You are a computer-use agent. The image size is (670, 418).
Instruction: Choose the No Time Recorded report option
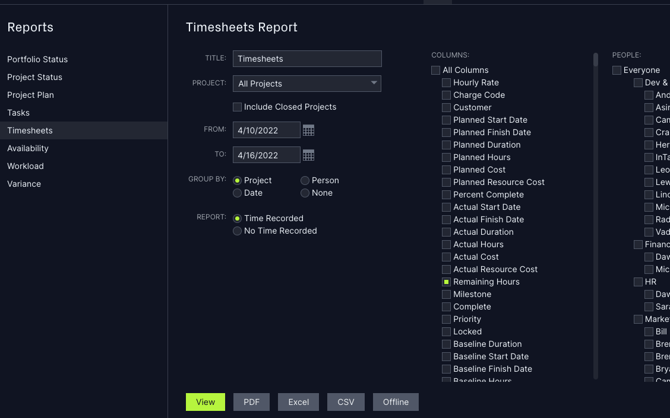pos(237,231)
